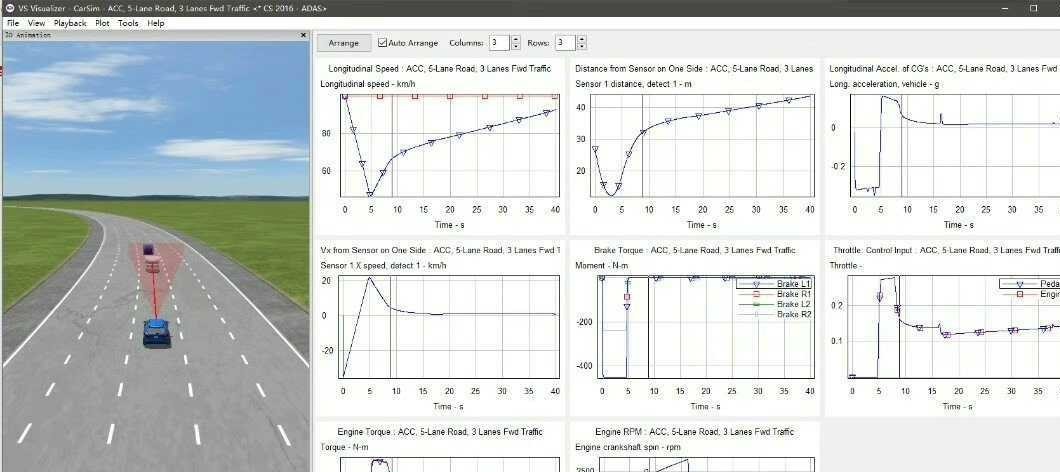Select the Brake R1 legend entry

775,294
